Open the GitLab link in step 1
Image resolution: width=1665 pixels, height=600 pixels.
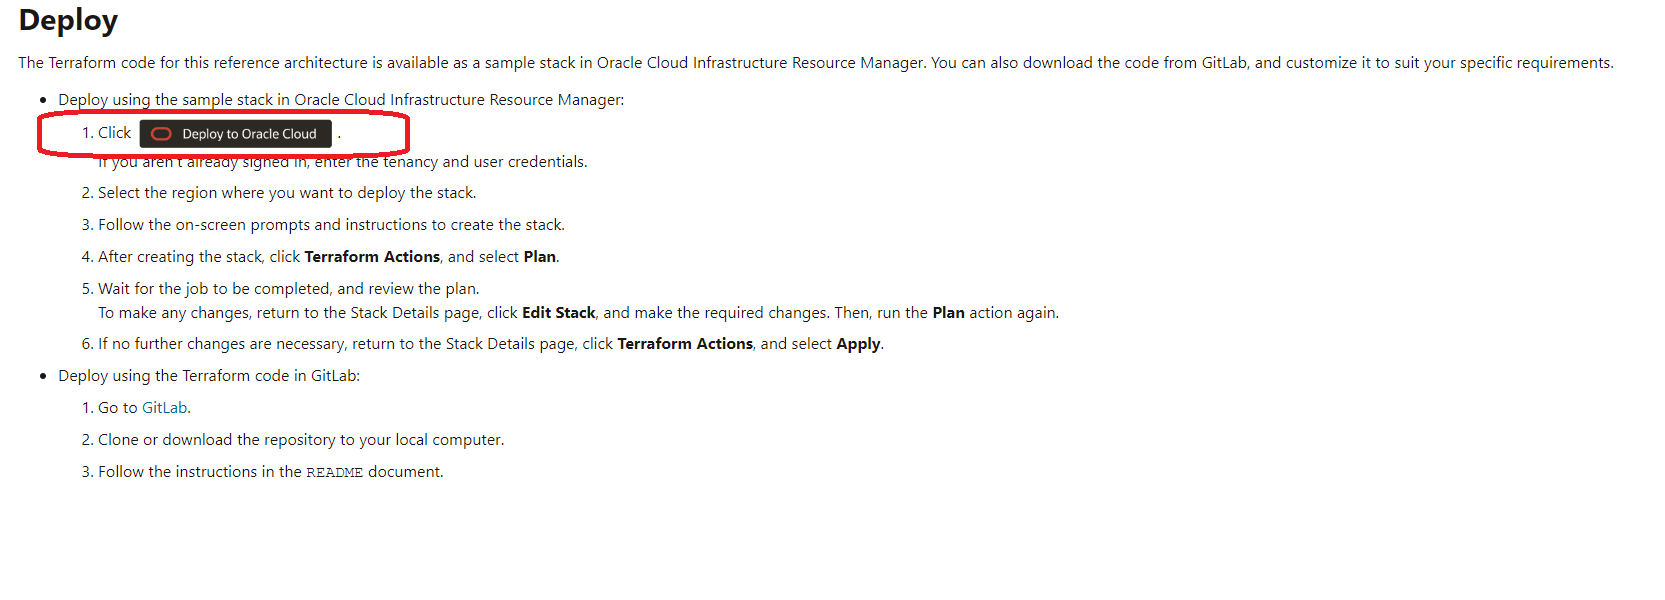point(164,408)
